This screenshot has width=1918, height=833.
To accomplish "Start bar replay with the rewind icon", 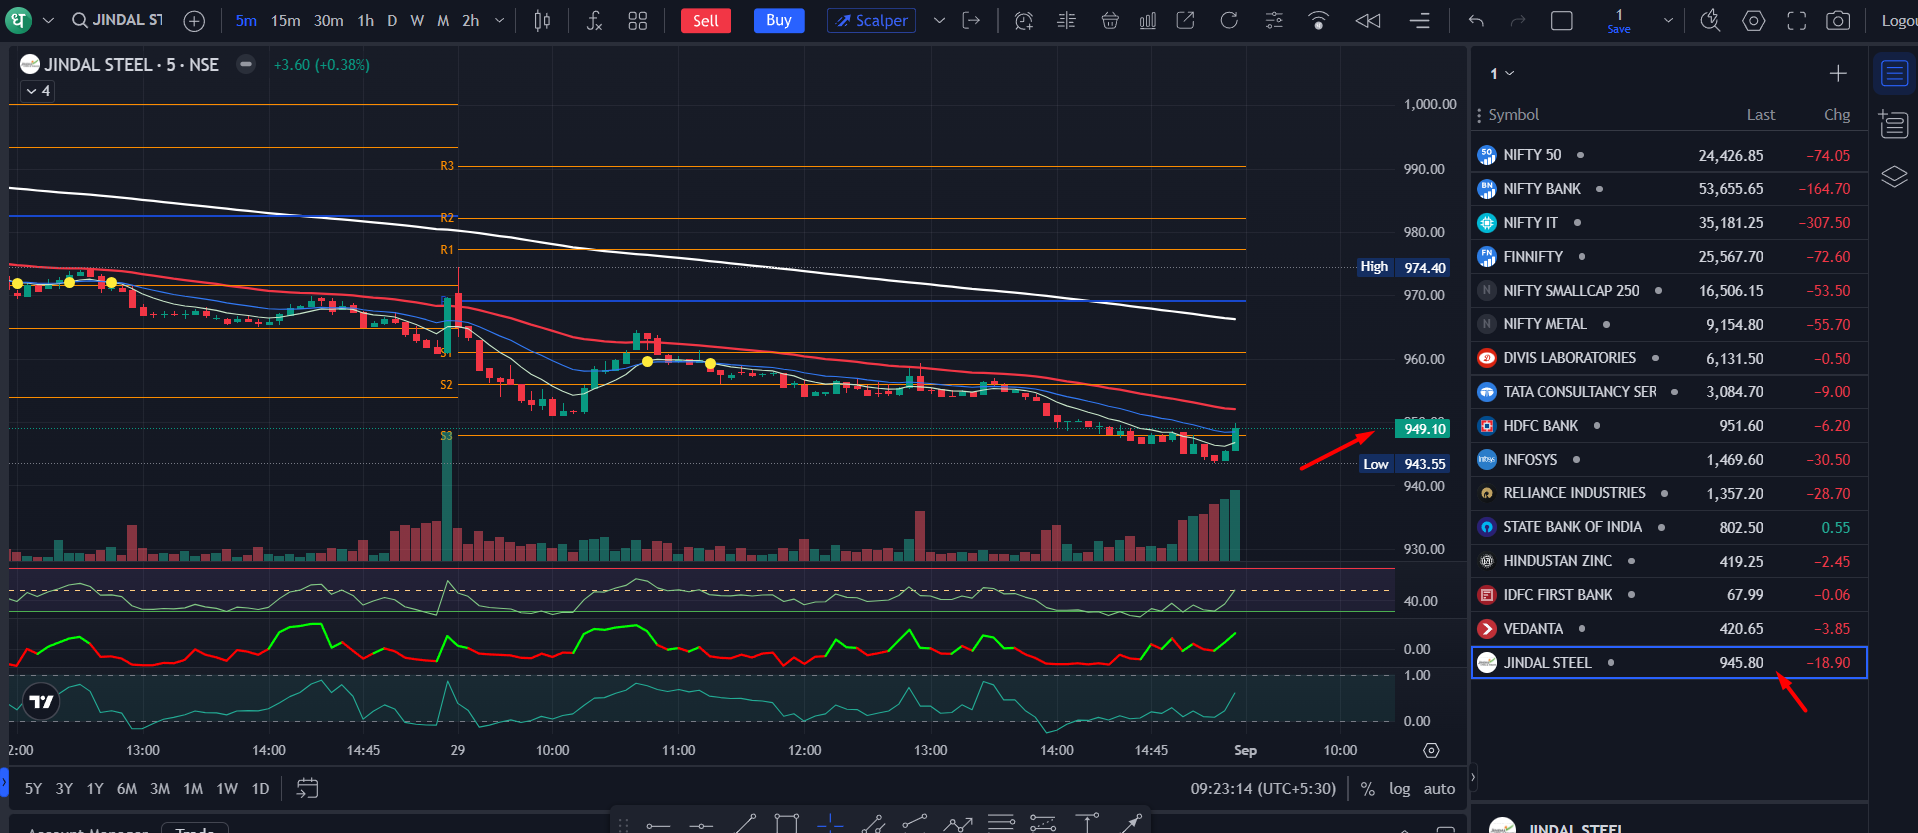I will click(x=1368, y=20).
